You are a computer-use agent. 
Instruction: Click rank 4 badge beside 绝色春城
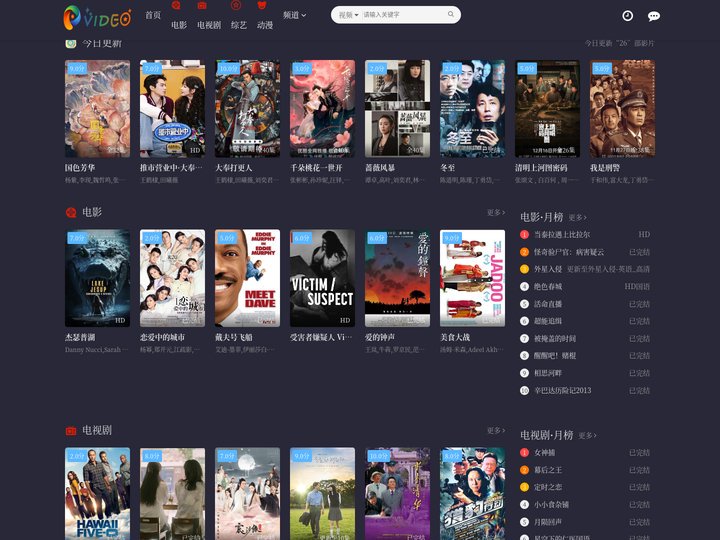click(x=524, y=287)
